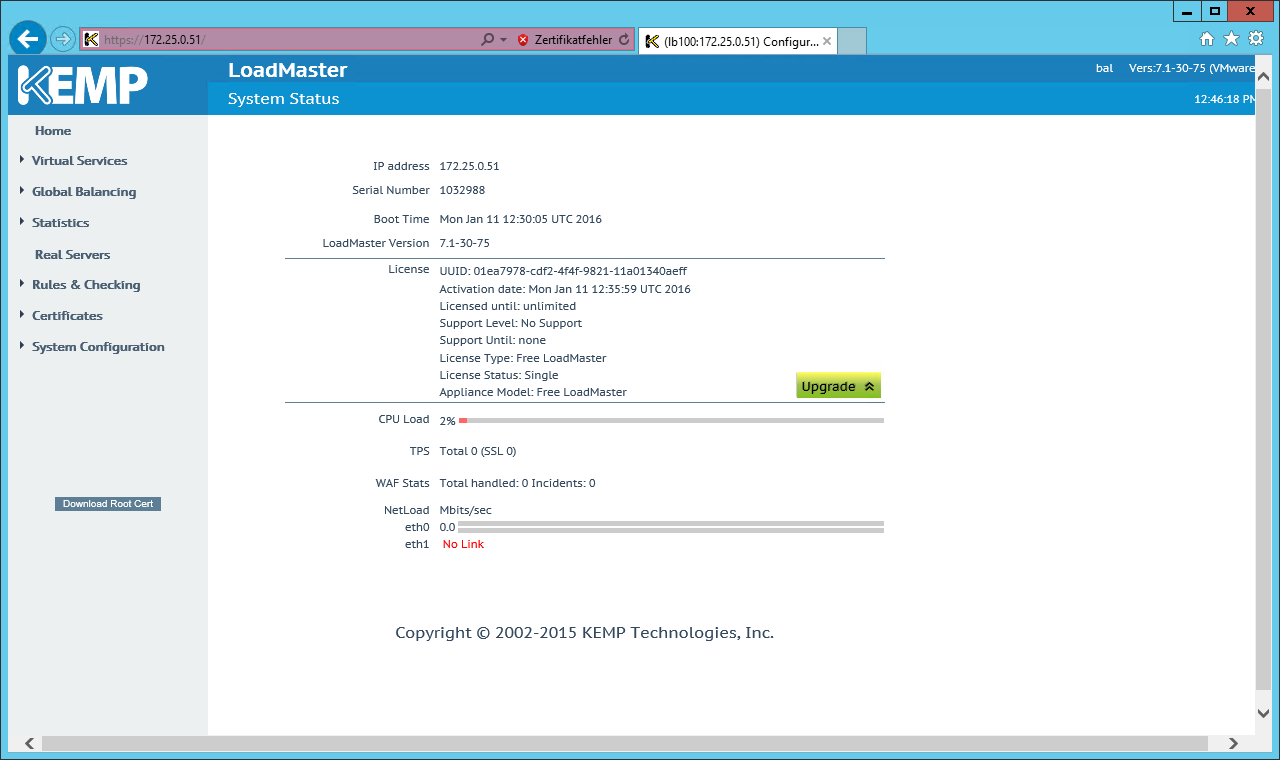Click the License Status: Single line
This screenshot has width=1280, height=760.
tap(499, 375)
